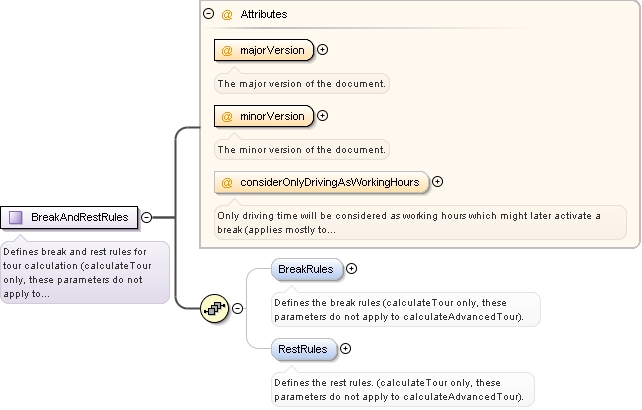Select the majorVersion attribute label
The image size is (642, 410).
pos(272,50)
